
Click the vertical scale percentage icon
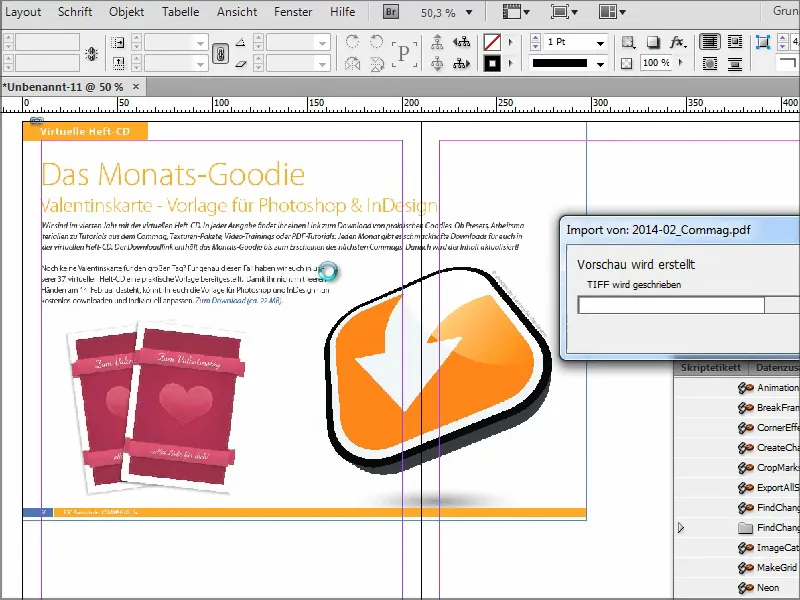pyautogui.click(x=118, y=64)
